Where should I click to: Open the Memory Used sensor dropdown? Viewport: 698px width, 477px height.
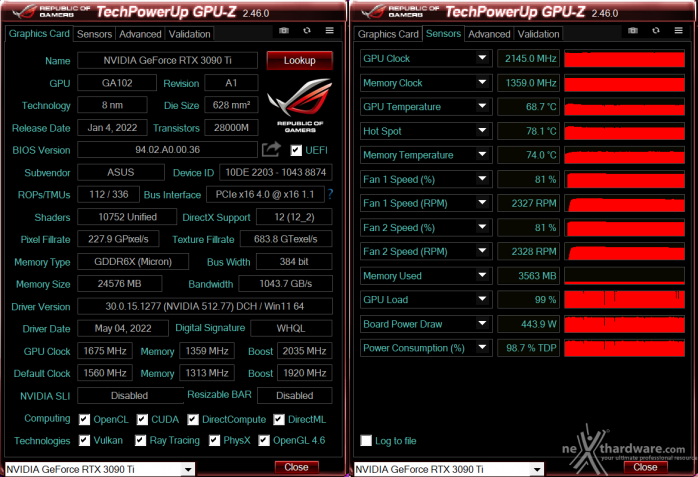coord(482,275)
